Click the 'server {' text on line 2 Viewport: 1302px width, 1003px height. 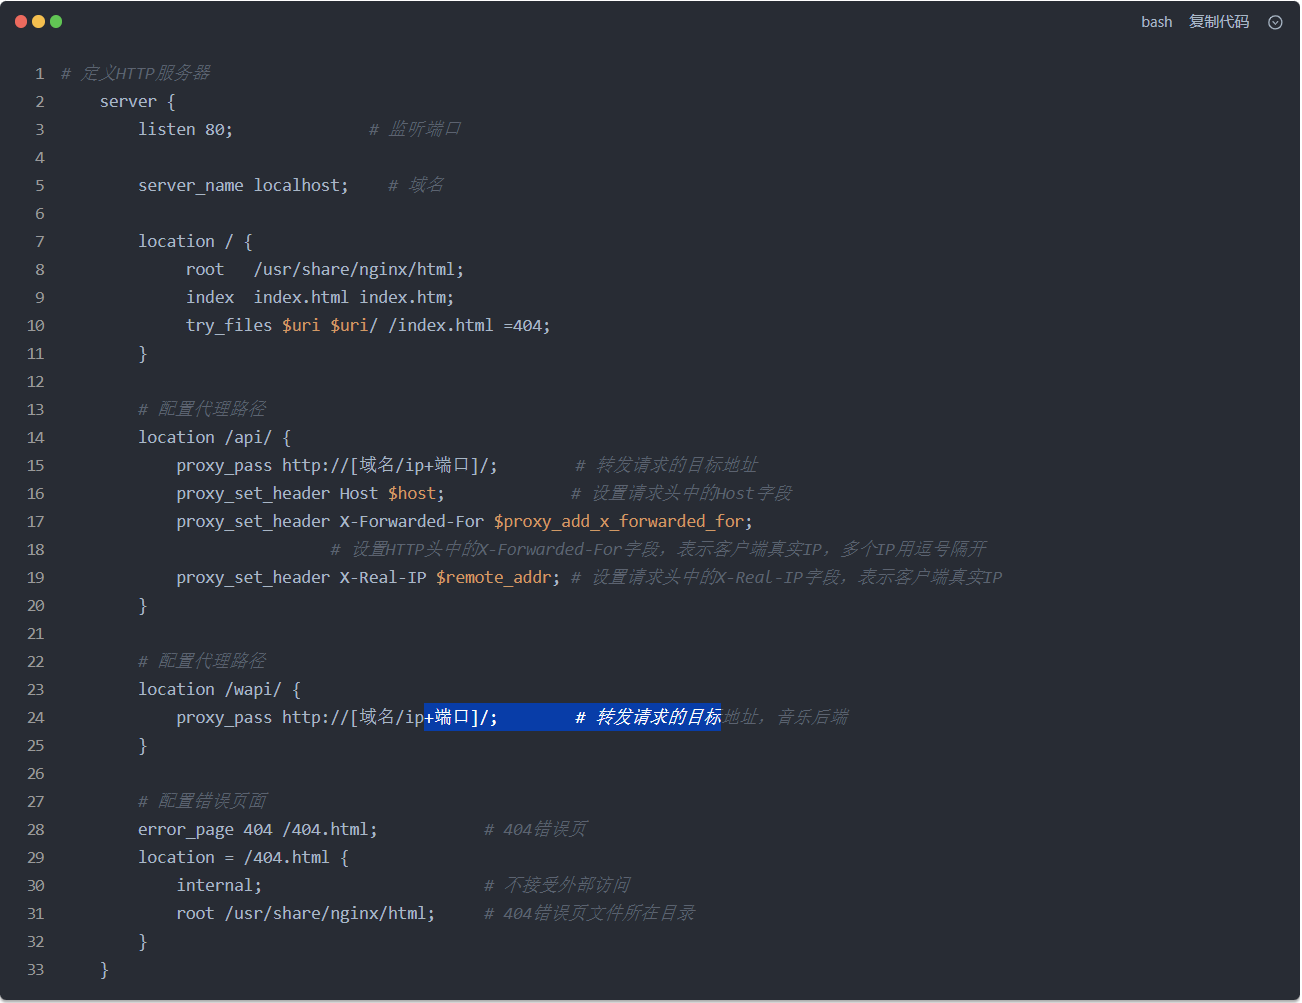click(138, 101)
